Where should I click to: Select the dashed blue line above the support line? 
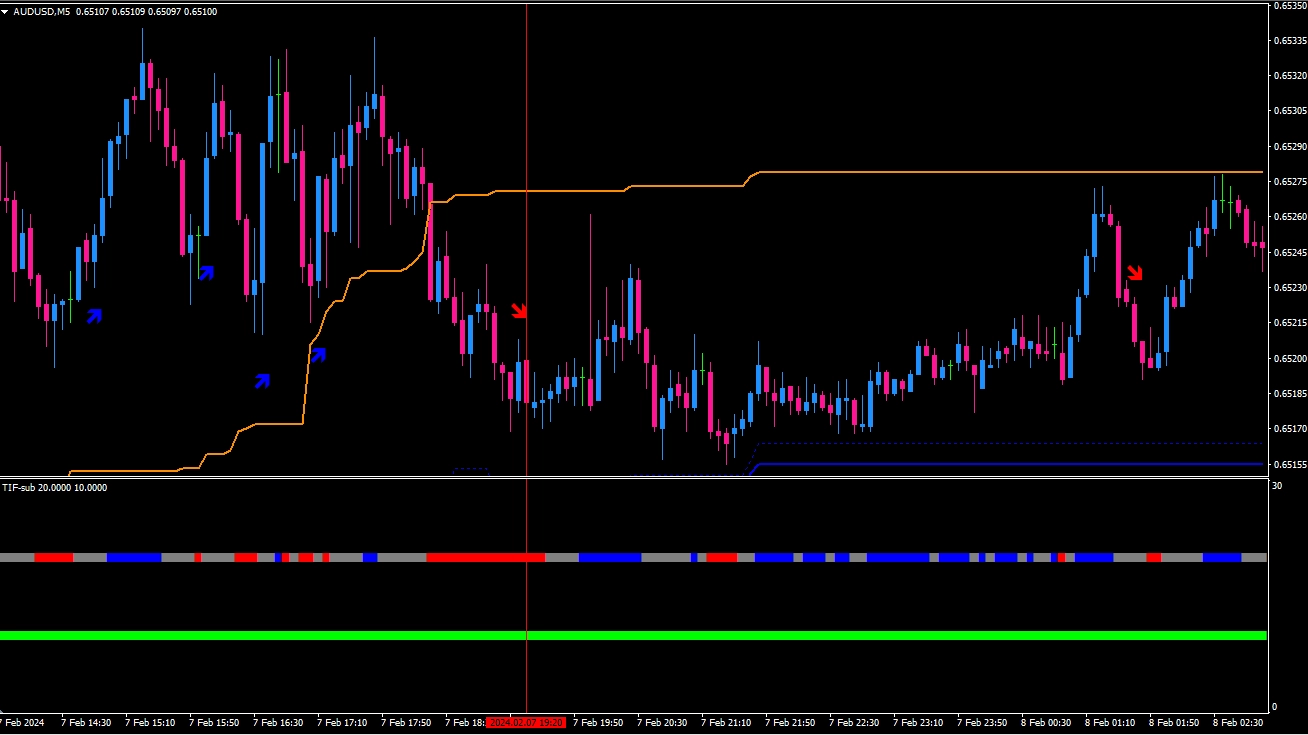pyautogui.click(x=1000, y=443)
